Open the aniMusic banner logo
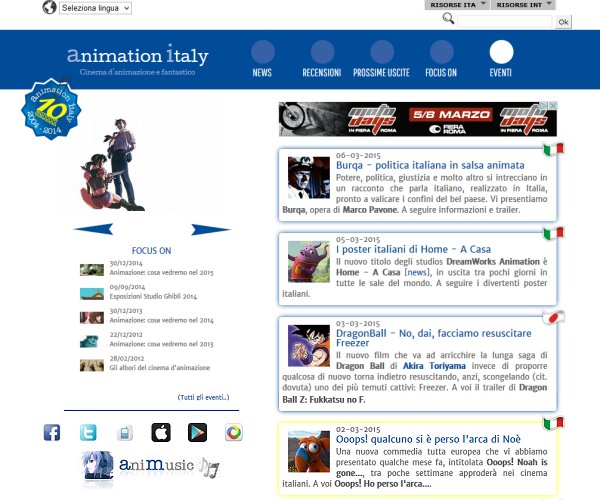 coord(150,466)
